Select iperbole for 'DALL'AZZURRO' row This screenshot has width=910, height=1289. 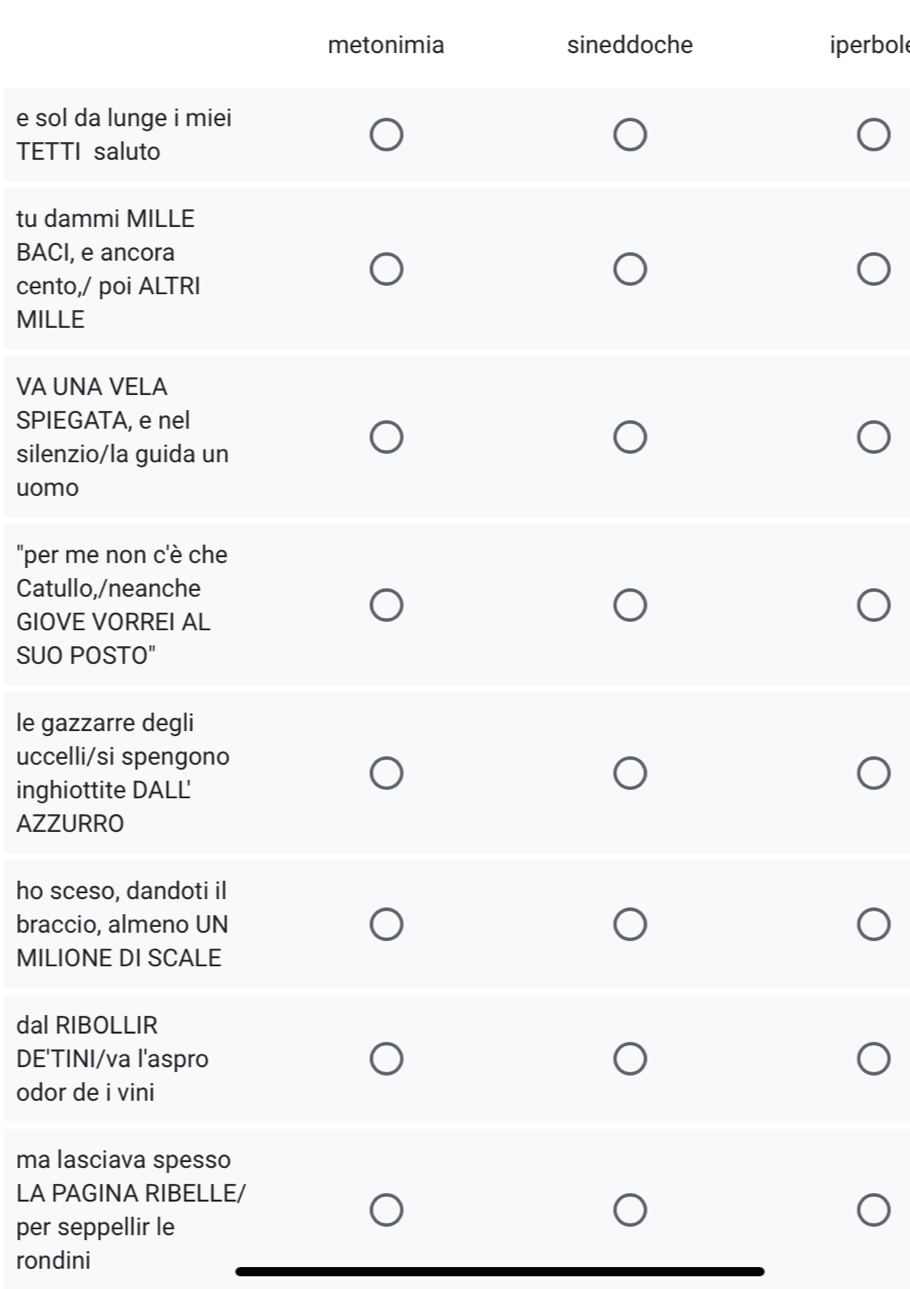click(x=873, y=773)
